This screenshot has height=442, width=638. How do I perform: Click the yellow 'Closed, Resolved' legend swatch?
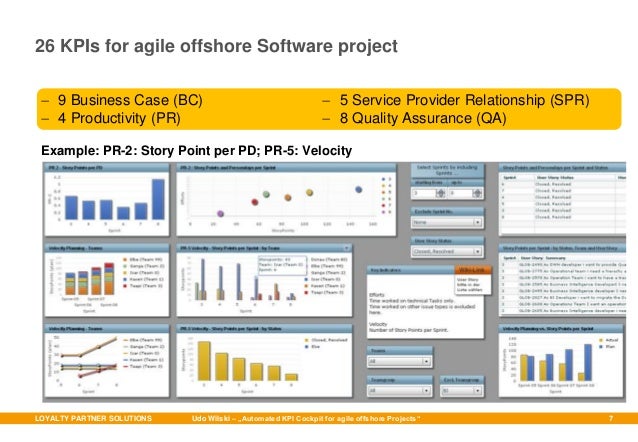point(307,340)
